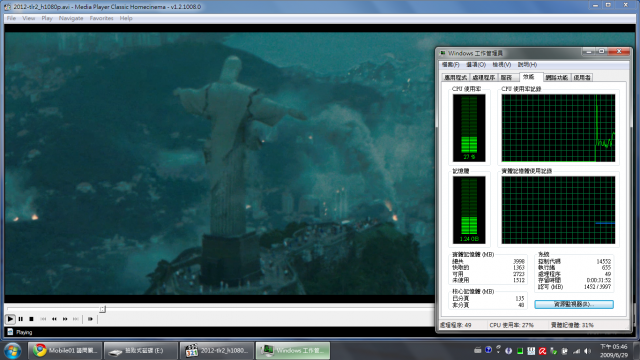Click the status icon beside Playing text
The image size is (640, 360).
[10, 332]
